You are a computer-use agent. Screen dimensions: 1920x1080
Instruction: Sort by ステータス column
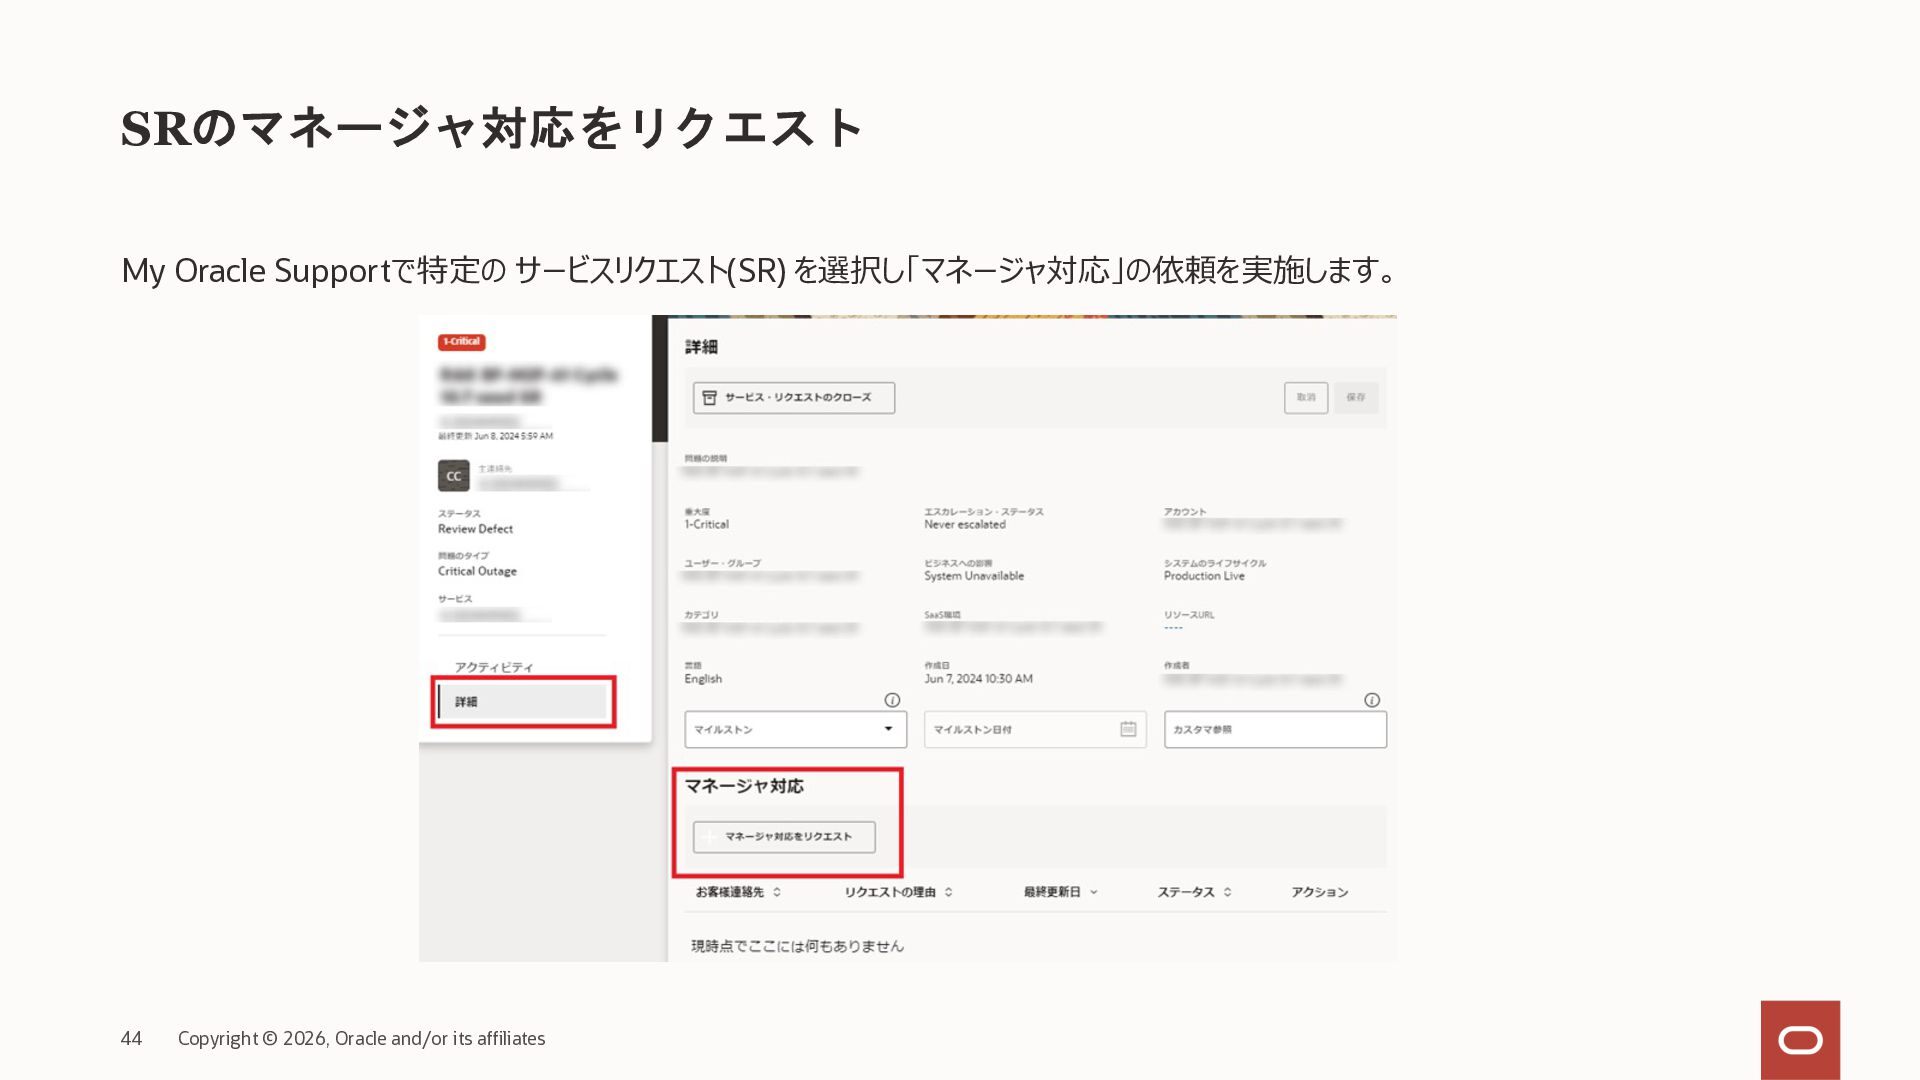(x=1227, y=892)
